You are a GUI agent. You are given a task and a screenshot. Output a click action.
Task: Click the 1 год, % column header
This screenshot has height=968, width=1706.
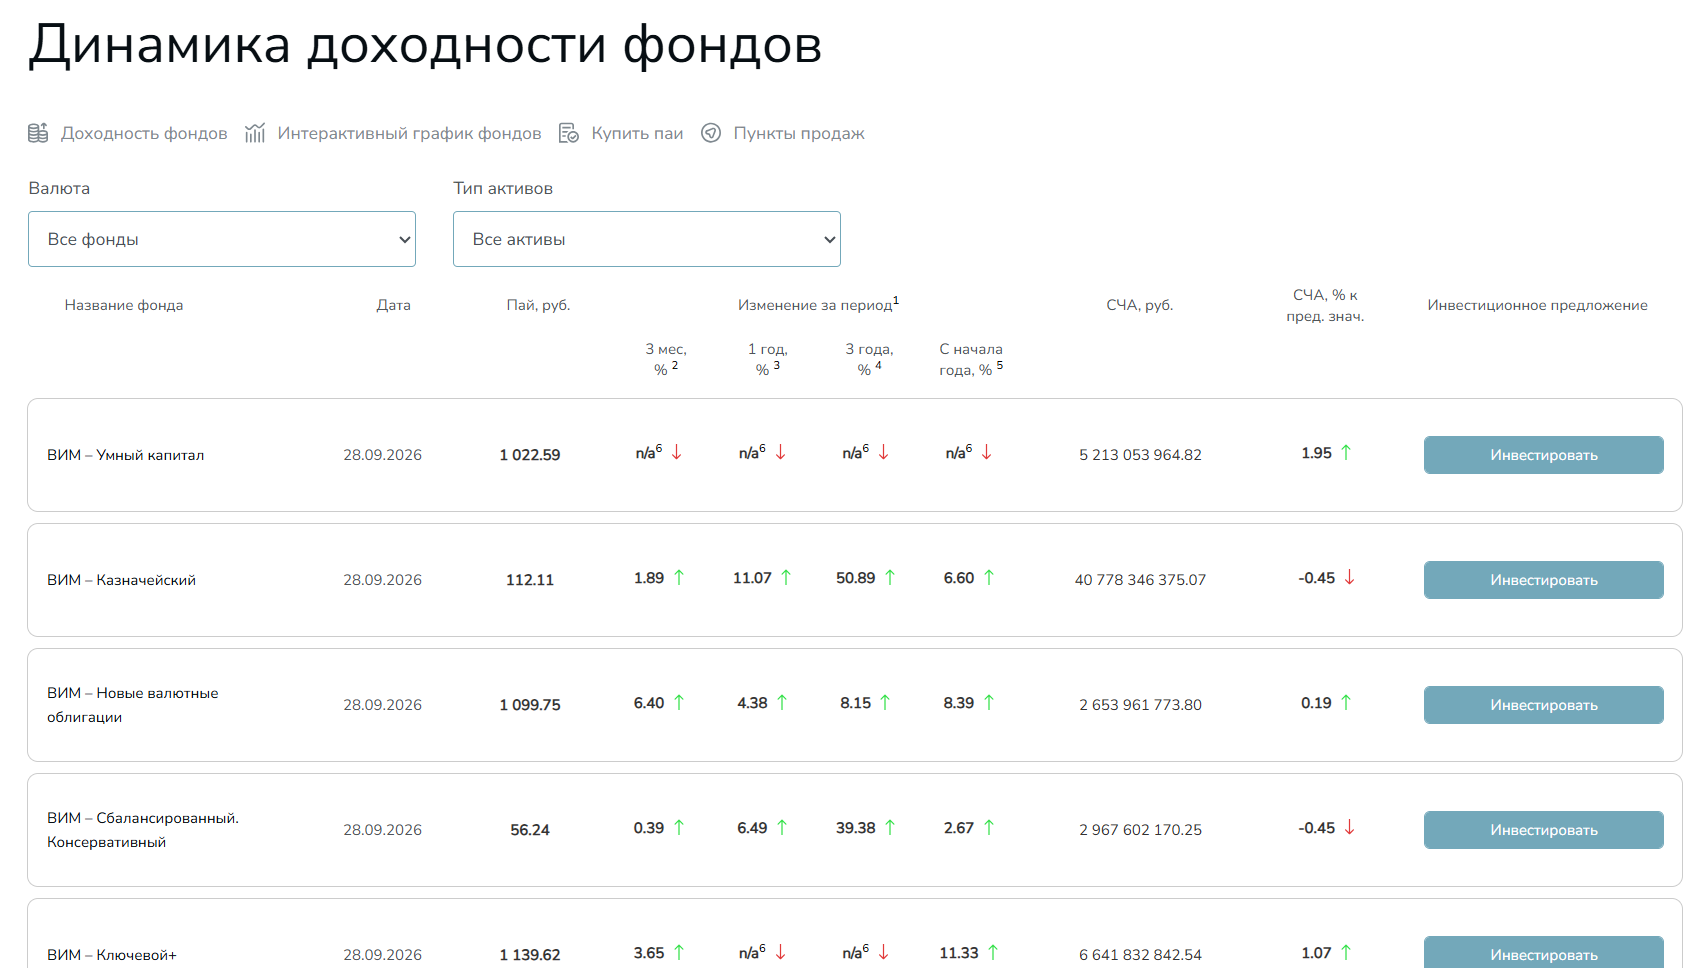[768, 359]
